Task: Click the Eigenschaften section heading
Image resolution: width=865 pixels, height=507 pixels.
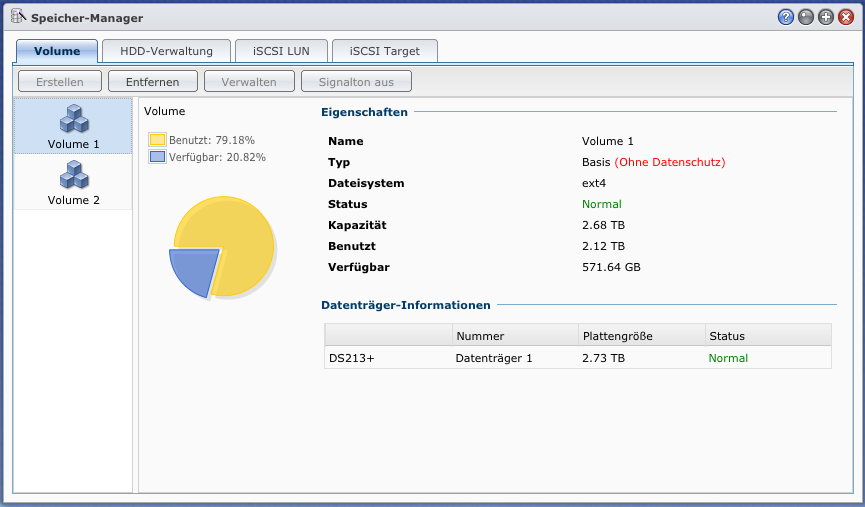Action: 364,112
